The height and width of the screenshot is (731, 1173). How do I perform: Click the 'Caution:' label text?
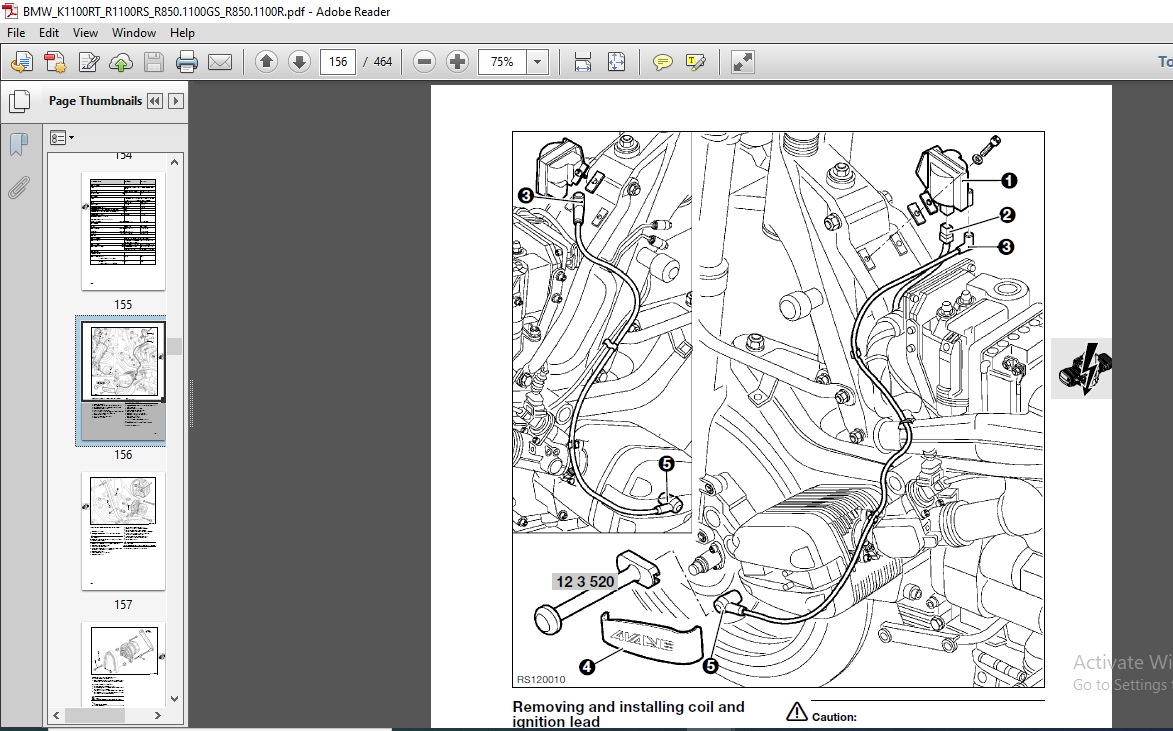point(834,717)
